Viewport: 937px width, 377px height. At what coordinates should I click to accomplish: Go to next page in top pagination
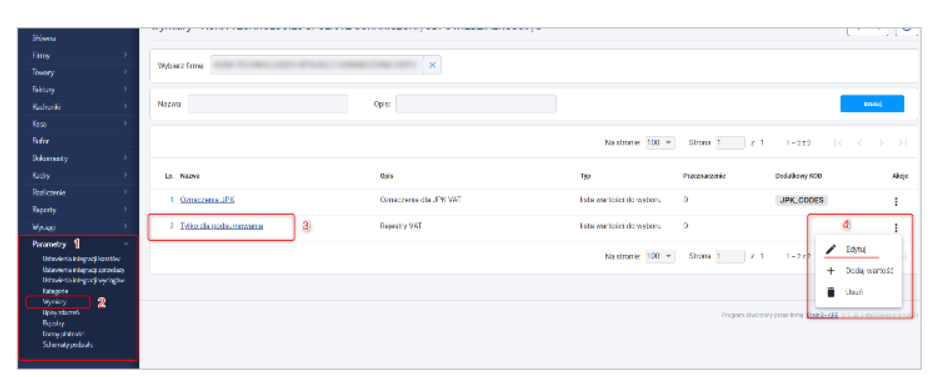tap(880, 143)
